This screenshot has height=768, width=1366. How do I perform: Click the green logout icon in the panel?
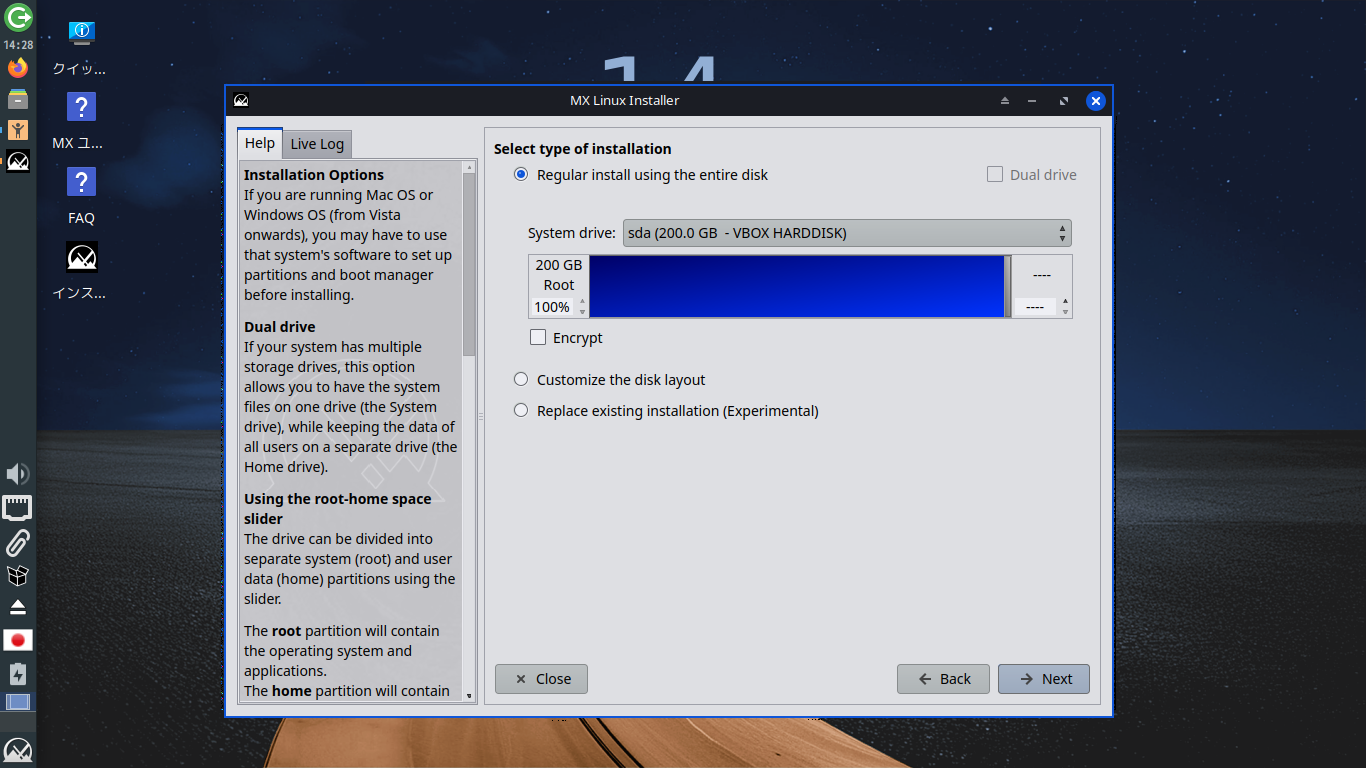(18, 17)
